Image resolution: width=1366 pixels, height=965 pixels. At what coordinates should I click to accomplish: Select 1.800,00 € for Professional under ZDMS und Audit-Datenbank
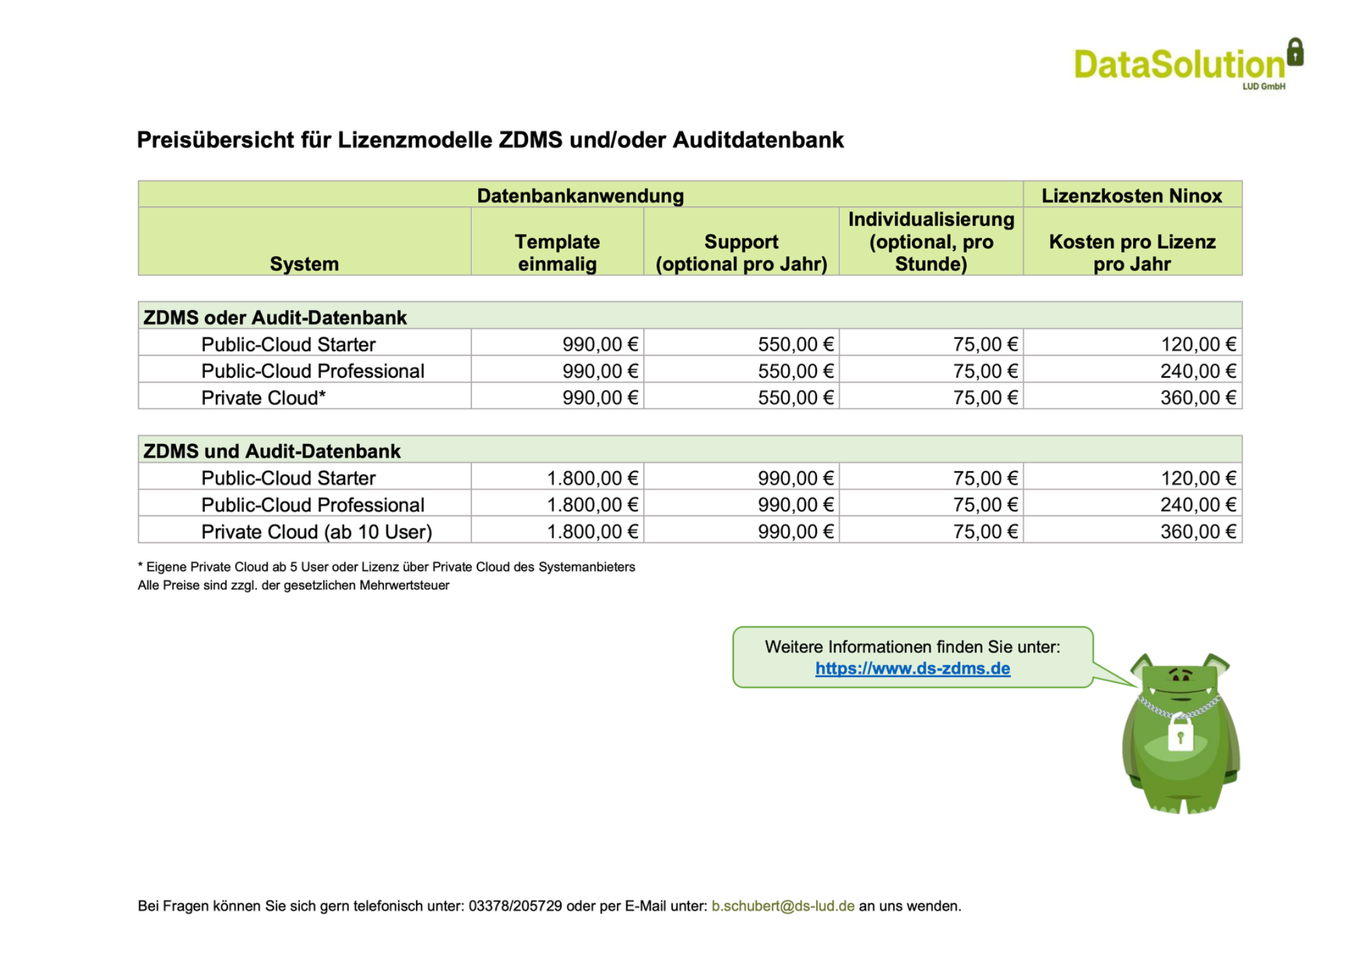[592, 505]
